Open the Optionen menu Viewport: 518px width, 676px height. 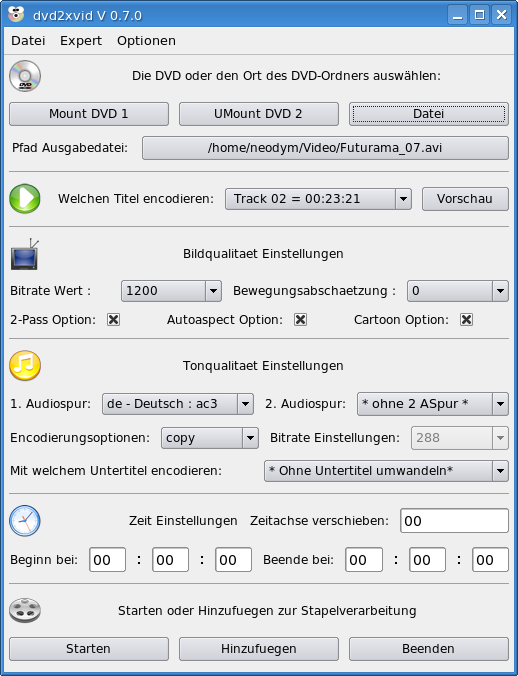click(146, 41)
